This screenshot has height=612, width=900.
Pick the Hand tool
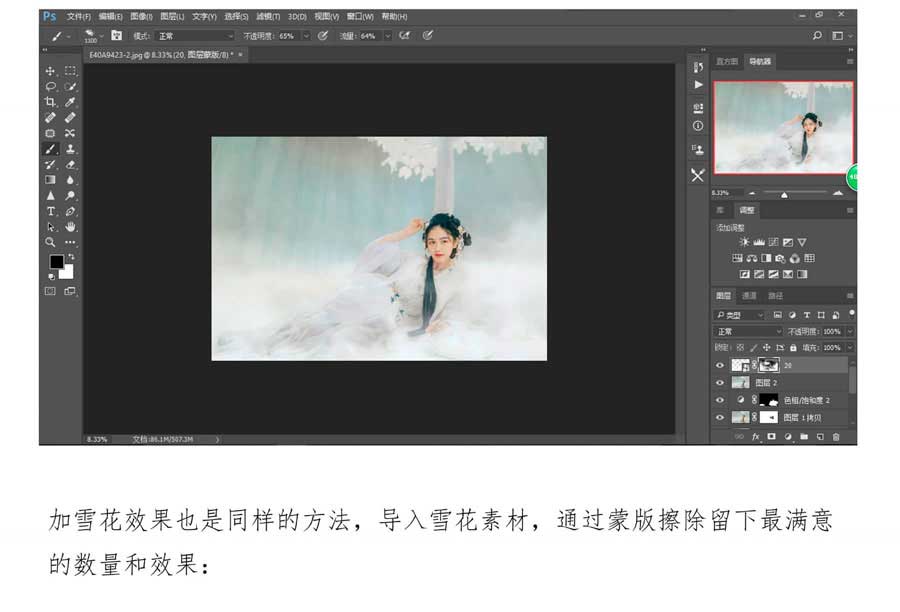click(70, 227)
